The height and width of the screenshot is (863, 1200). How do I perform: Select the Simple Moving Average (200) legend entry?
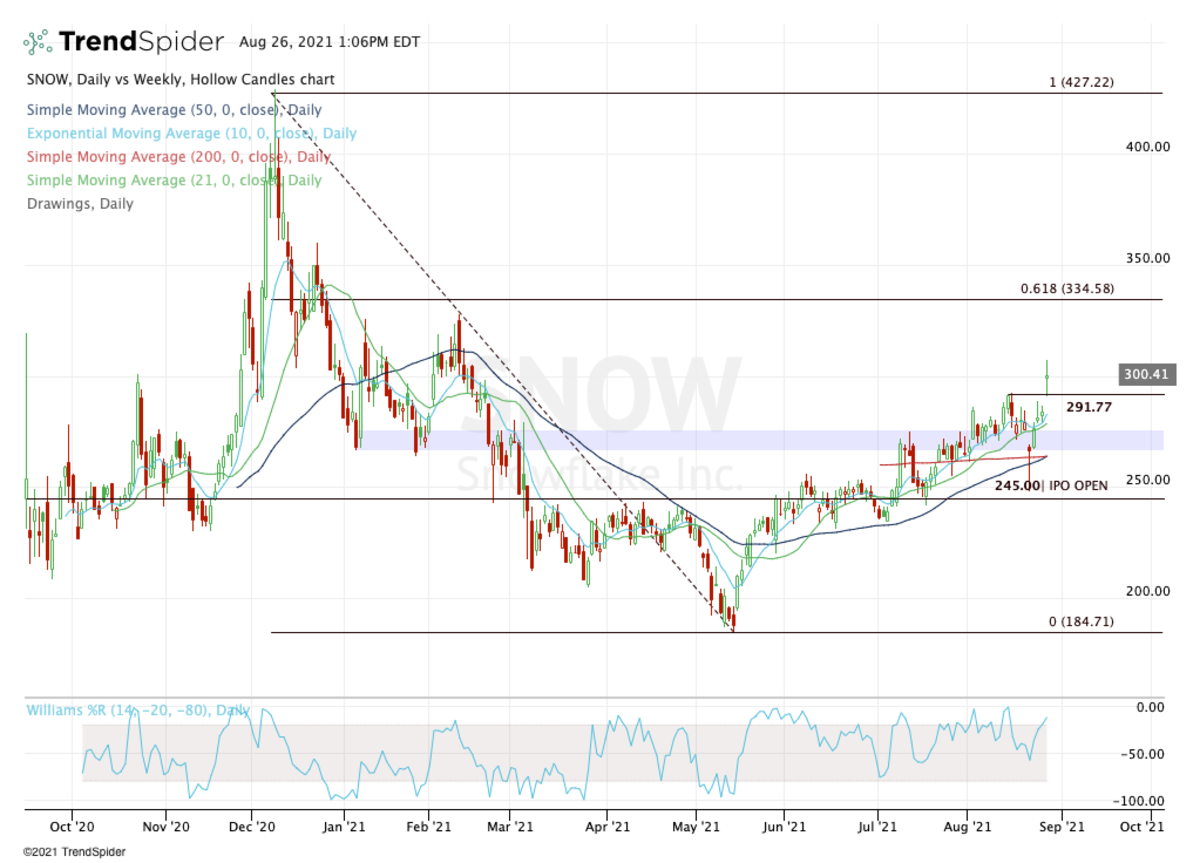(x=178, y=157)
